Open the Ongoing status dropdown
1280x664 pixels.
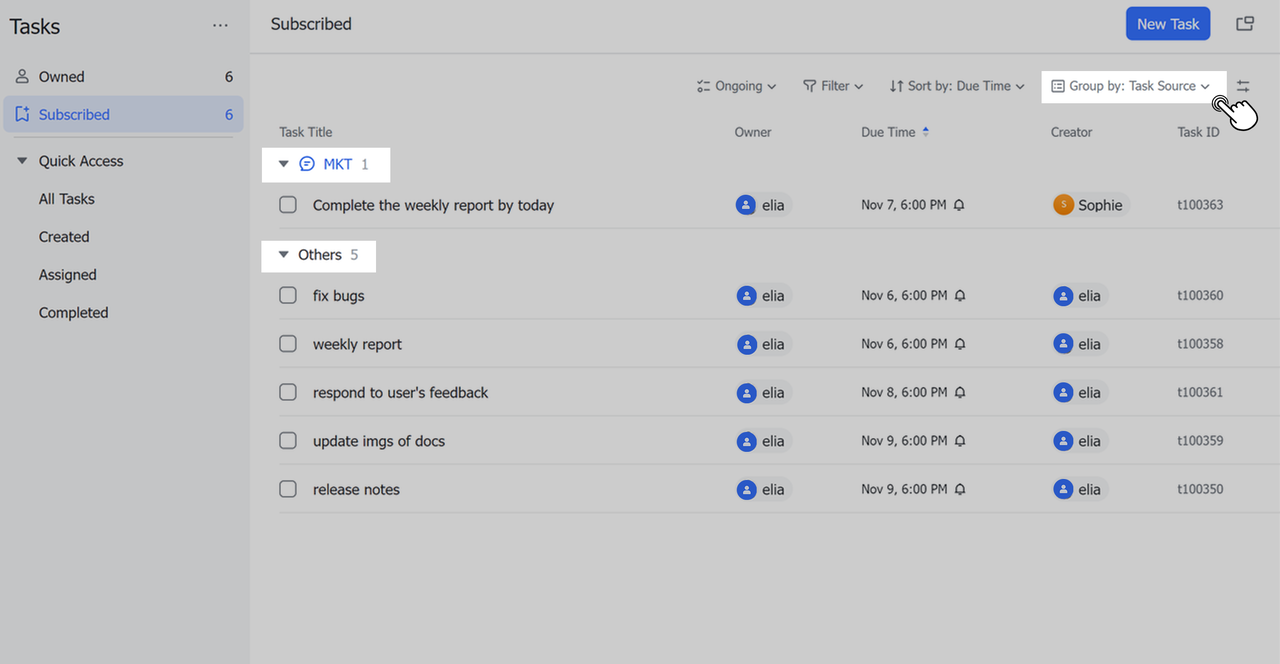point(737,87)
